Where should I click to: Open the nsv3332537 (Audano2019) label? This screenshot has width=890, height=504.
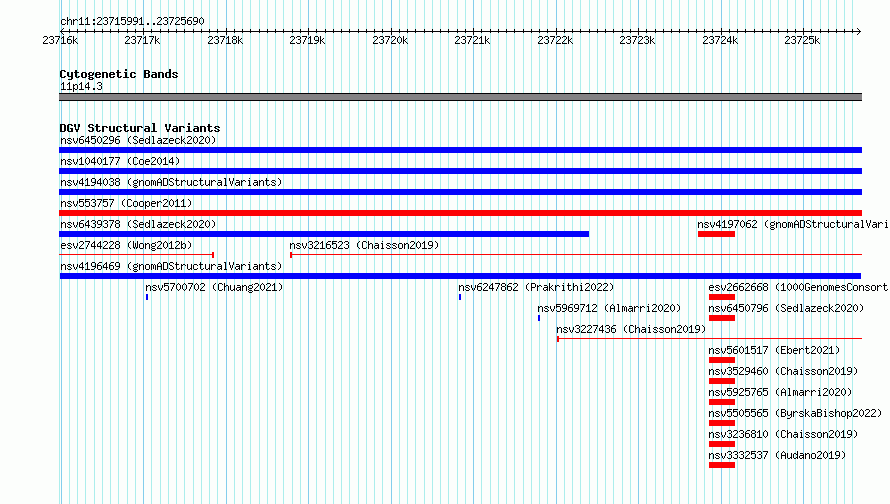pyautogui.click(x=777, y=455)
